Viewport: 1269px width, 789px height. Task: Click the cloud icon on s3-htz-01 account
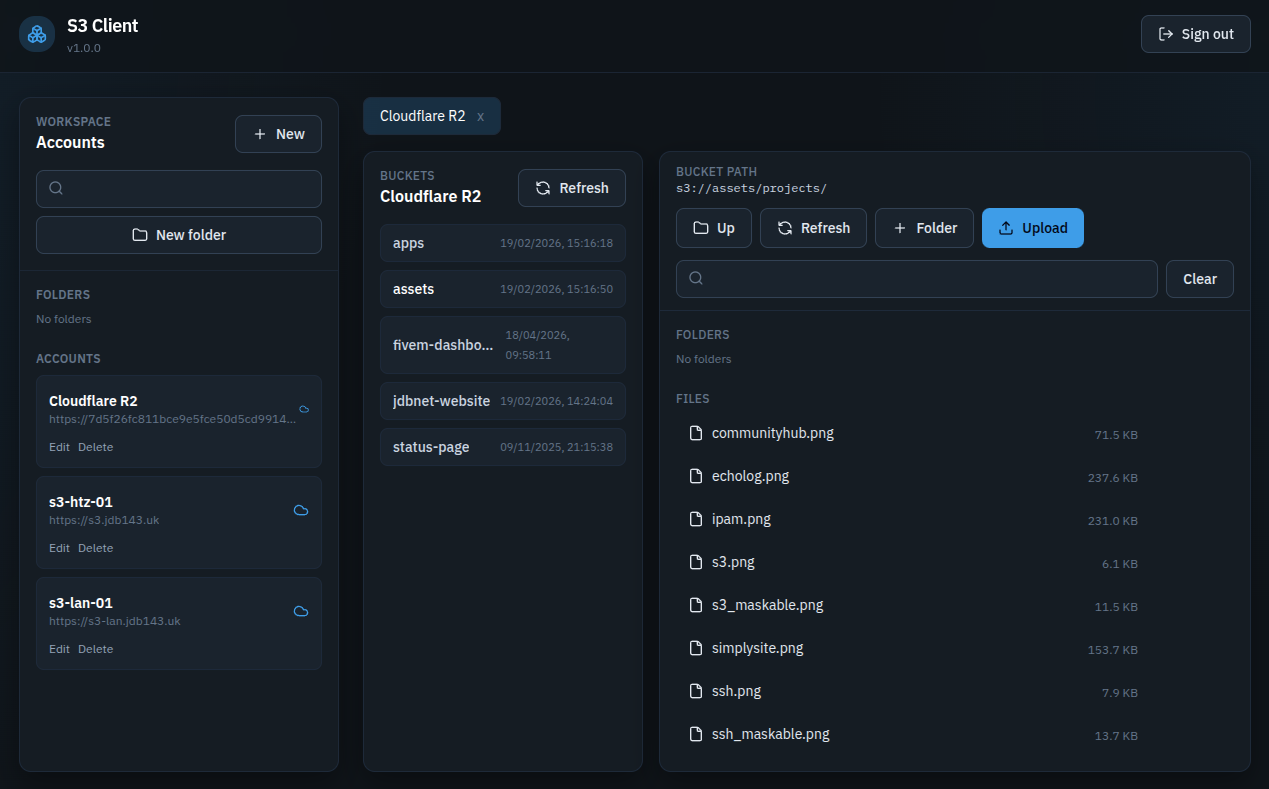click(301, 510)
